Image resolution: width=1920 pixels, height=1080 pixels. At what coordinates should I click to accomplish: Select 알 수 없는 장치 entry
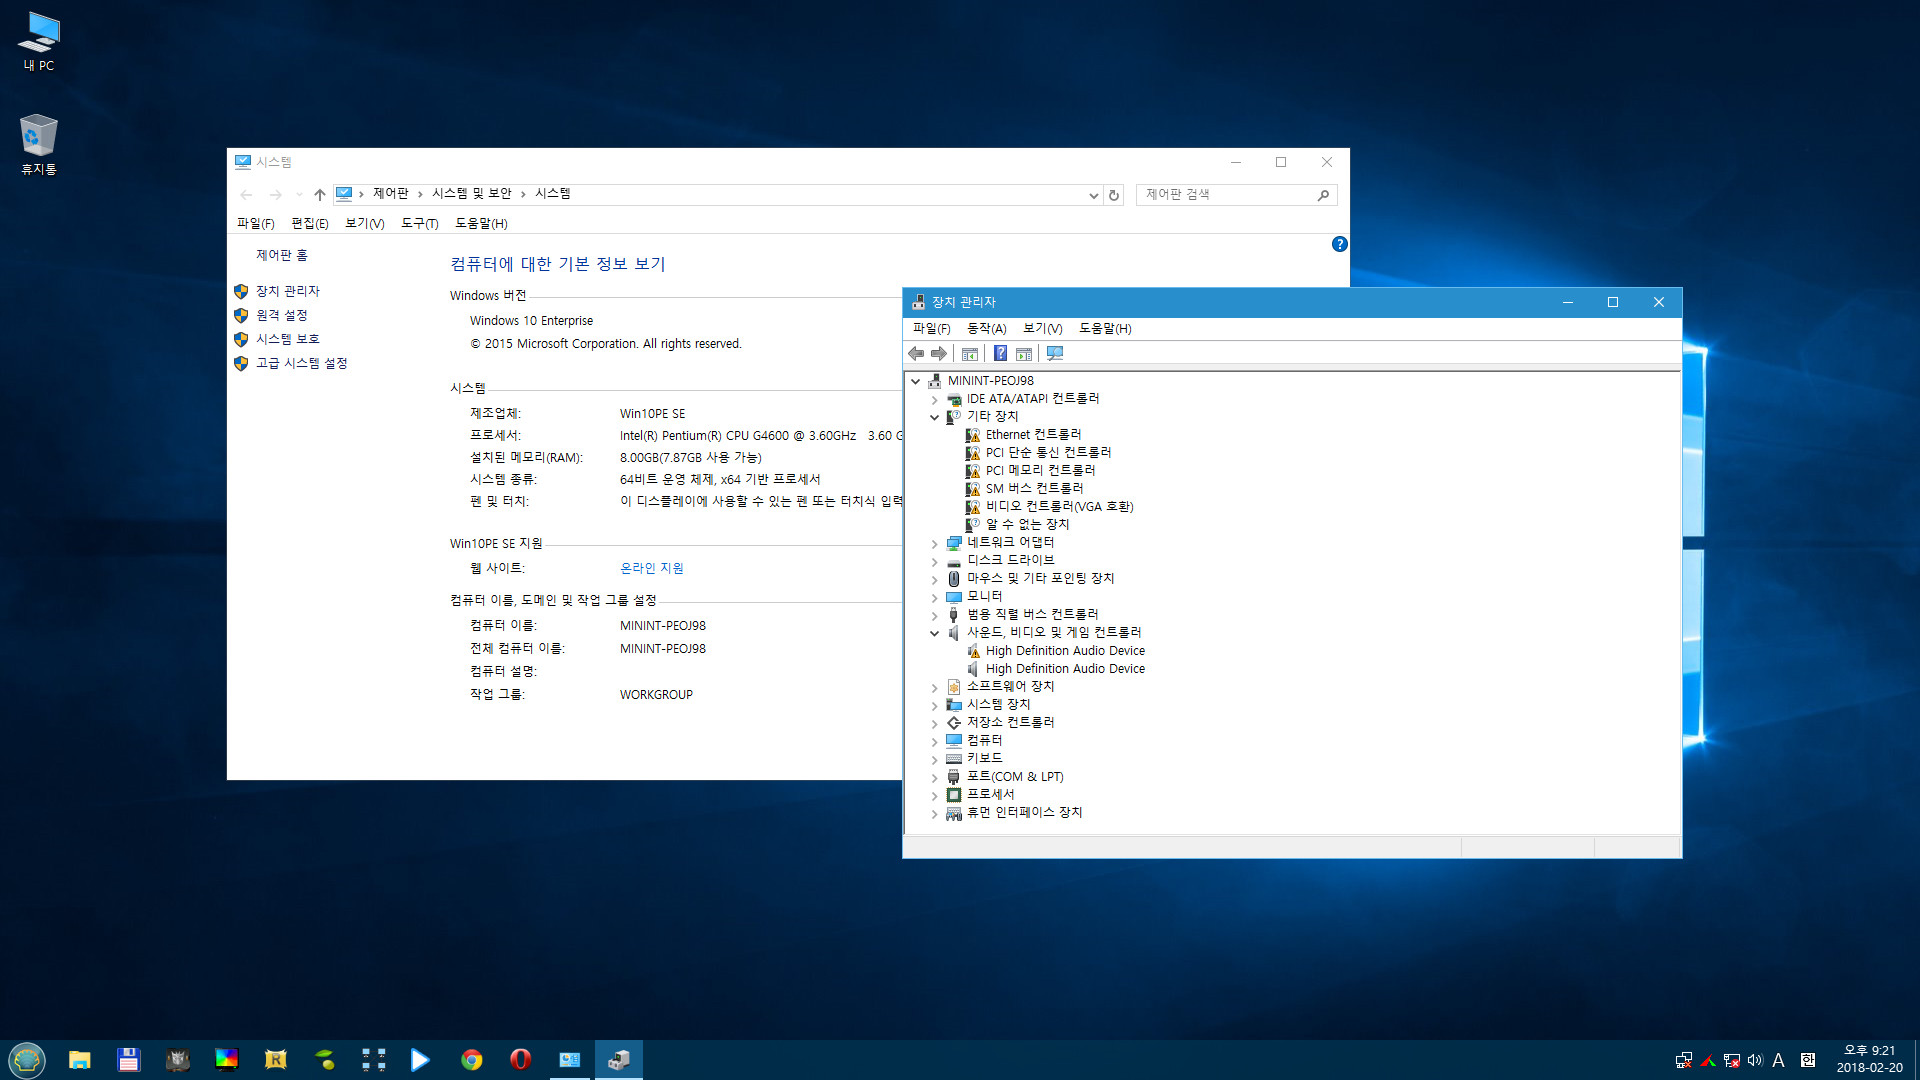click(1027, 525)
